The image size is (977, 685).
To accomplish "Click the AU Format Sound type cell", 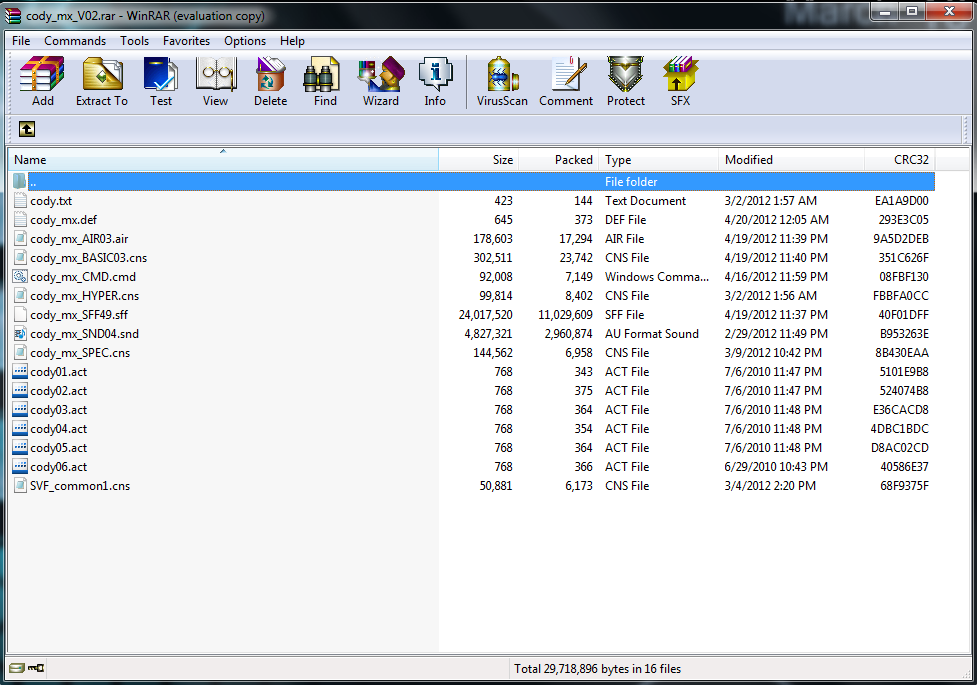I will [652, 333].
